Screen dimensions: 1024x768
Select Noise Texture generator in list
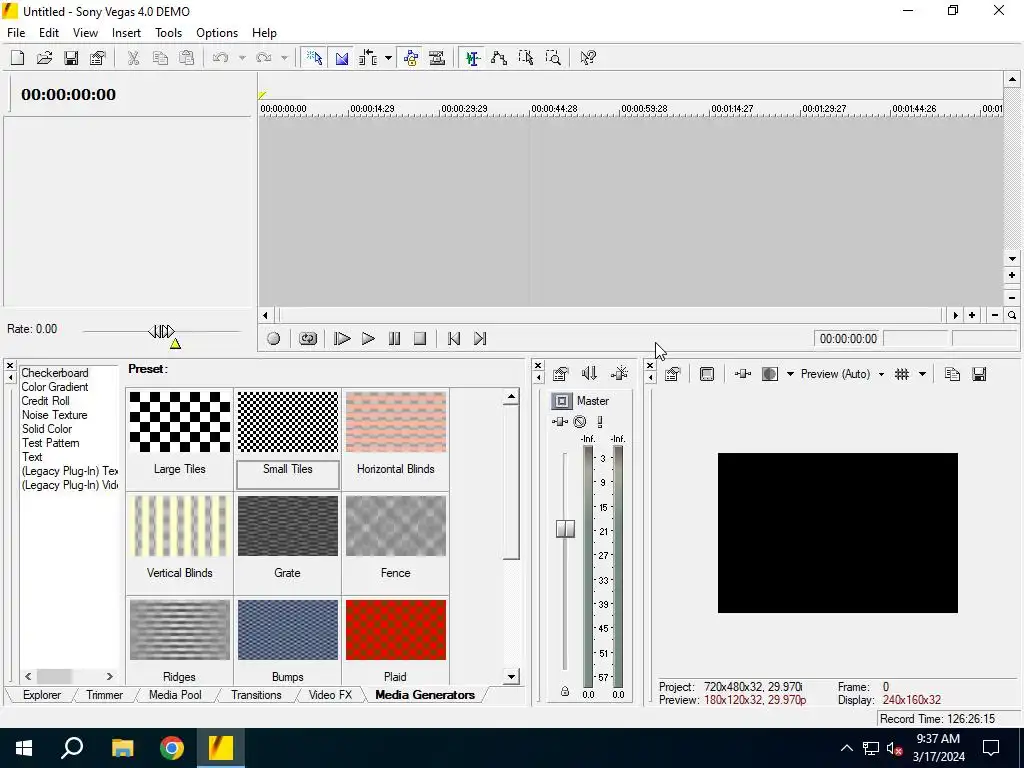(x=54, y=415)
